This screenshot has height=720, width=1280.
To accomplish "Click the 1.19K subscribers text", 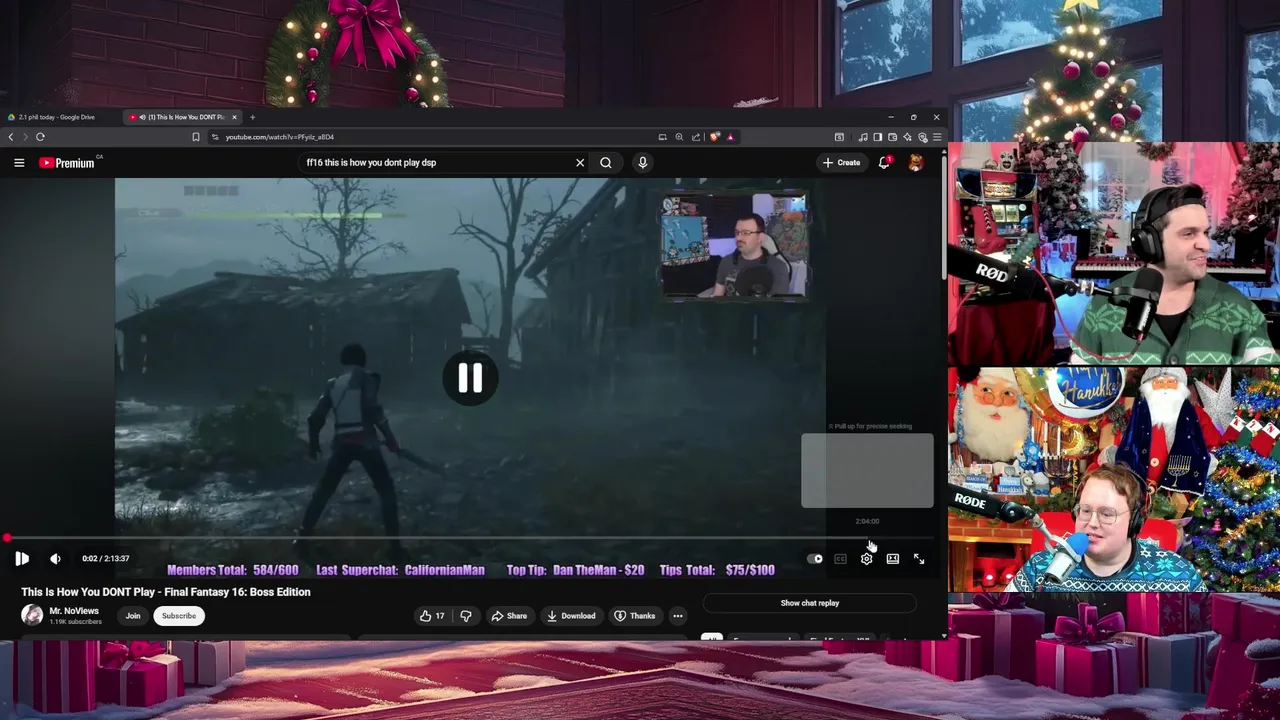I will point(76,622).
